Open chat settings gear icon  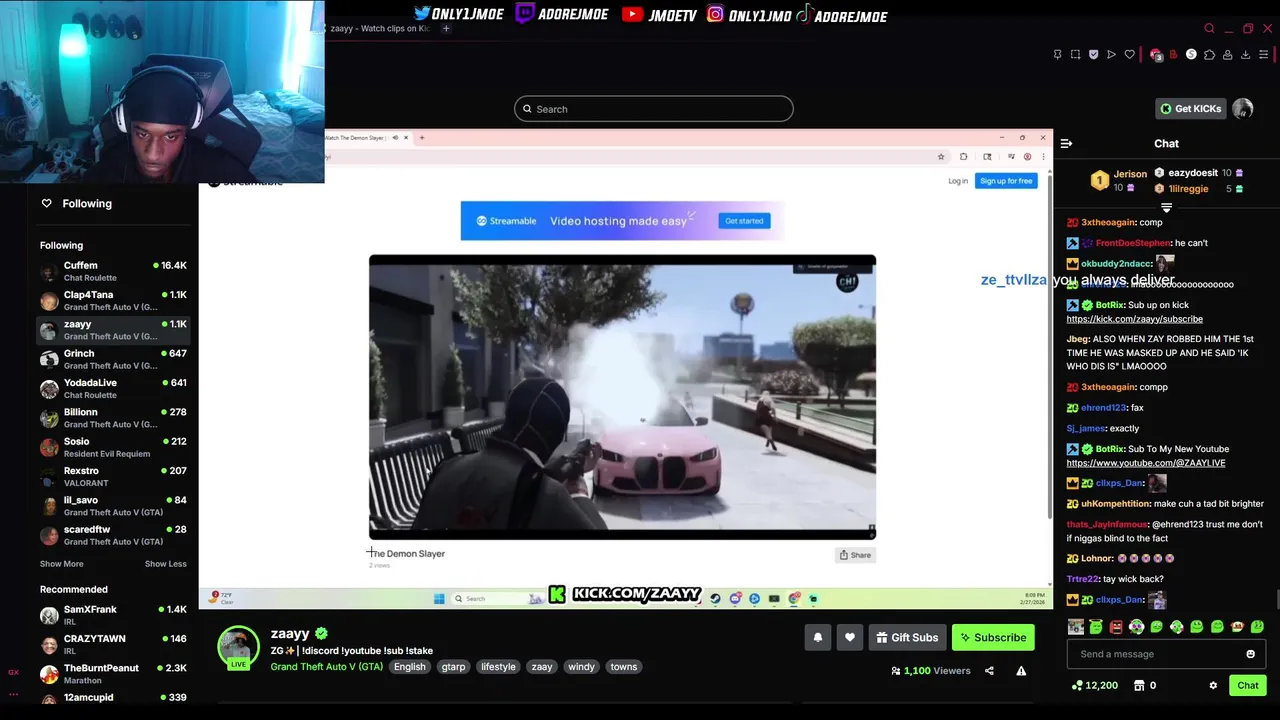click(x=1213, y=686)
